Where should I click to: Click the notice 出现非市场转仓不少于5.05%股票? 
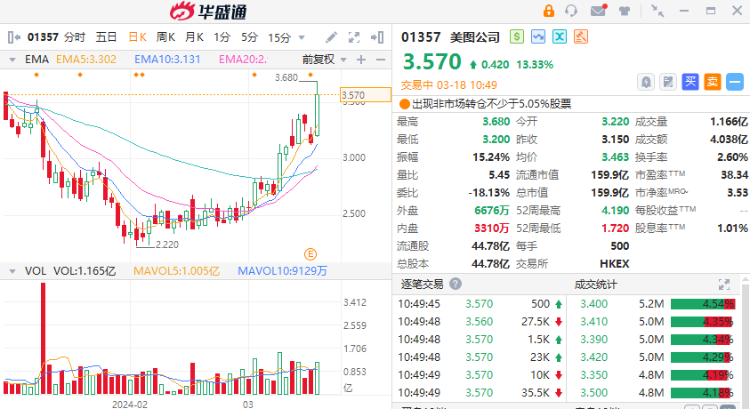click(x=492, y=104)
